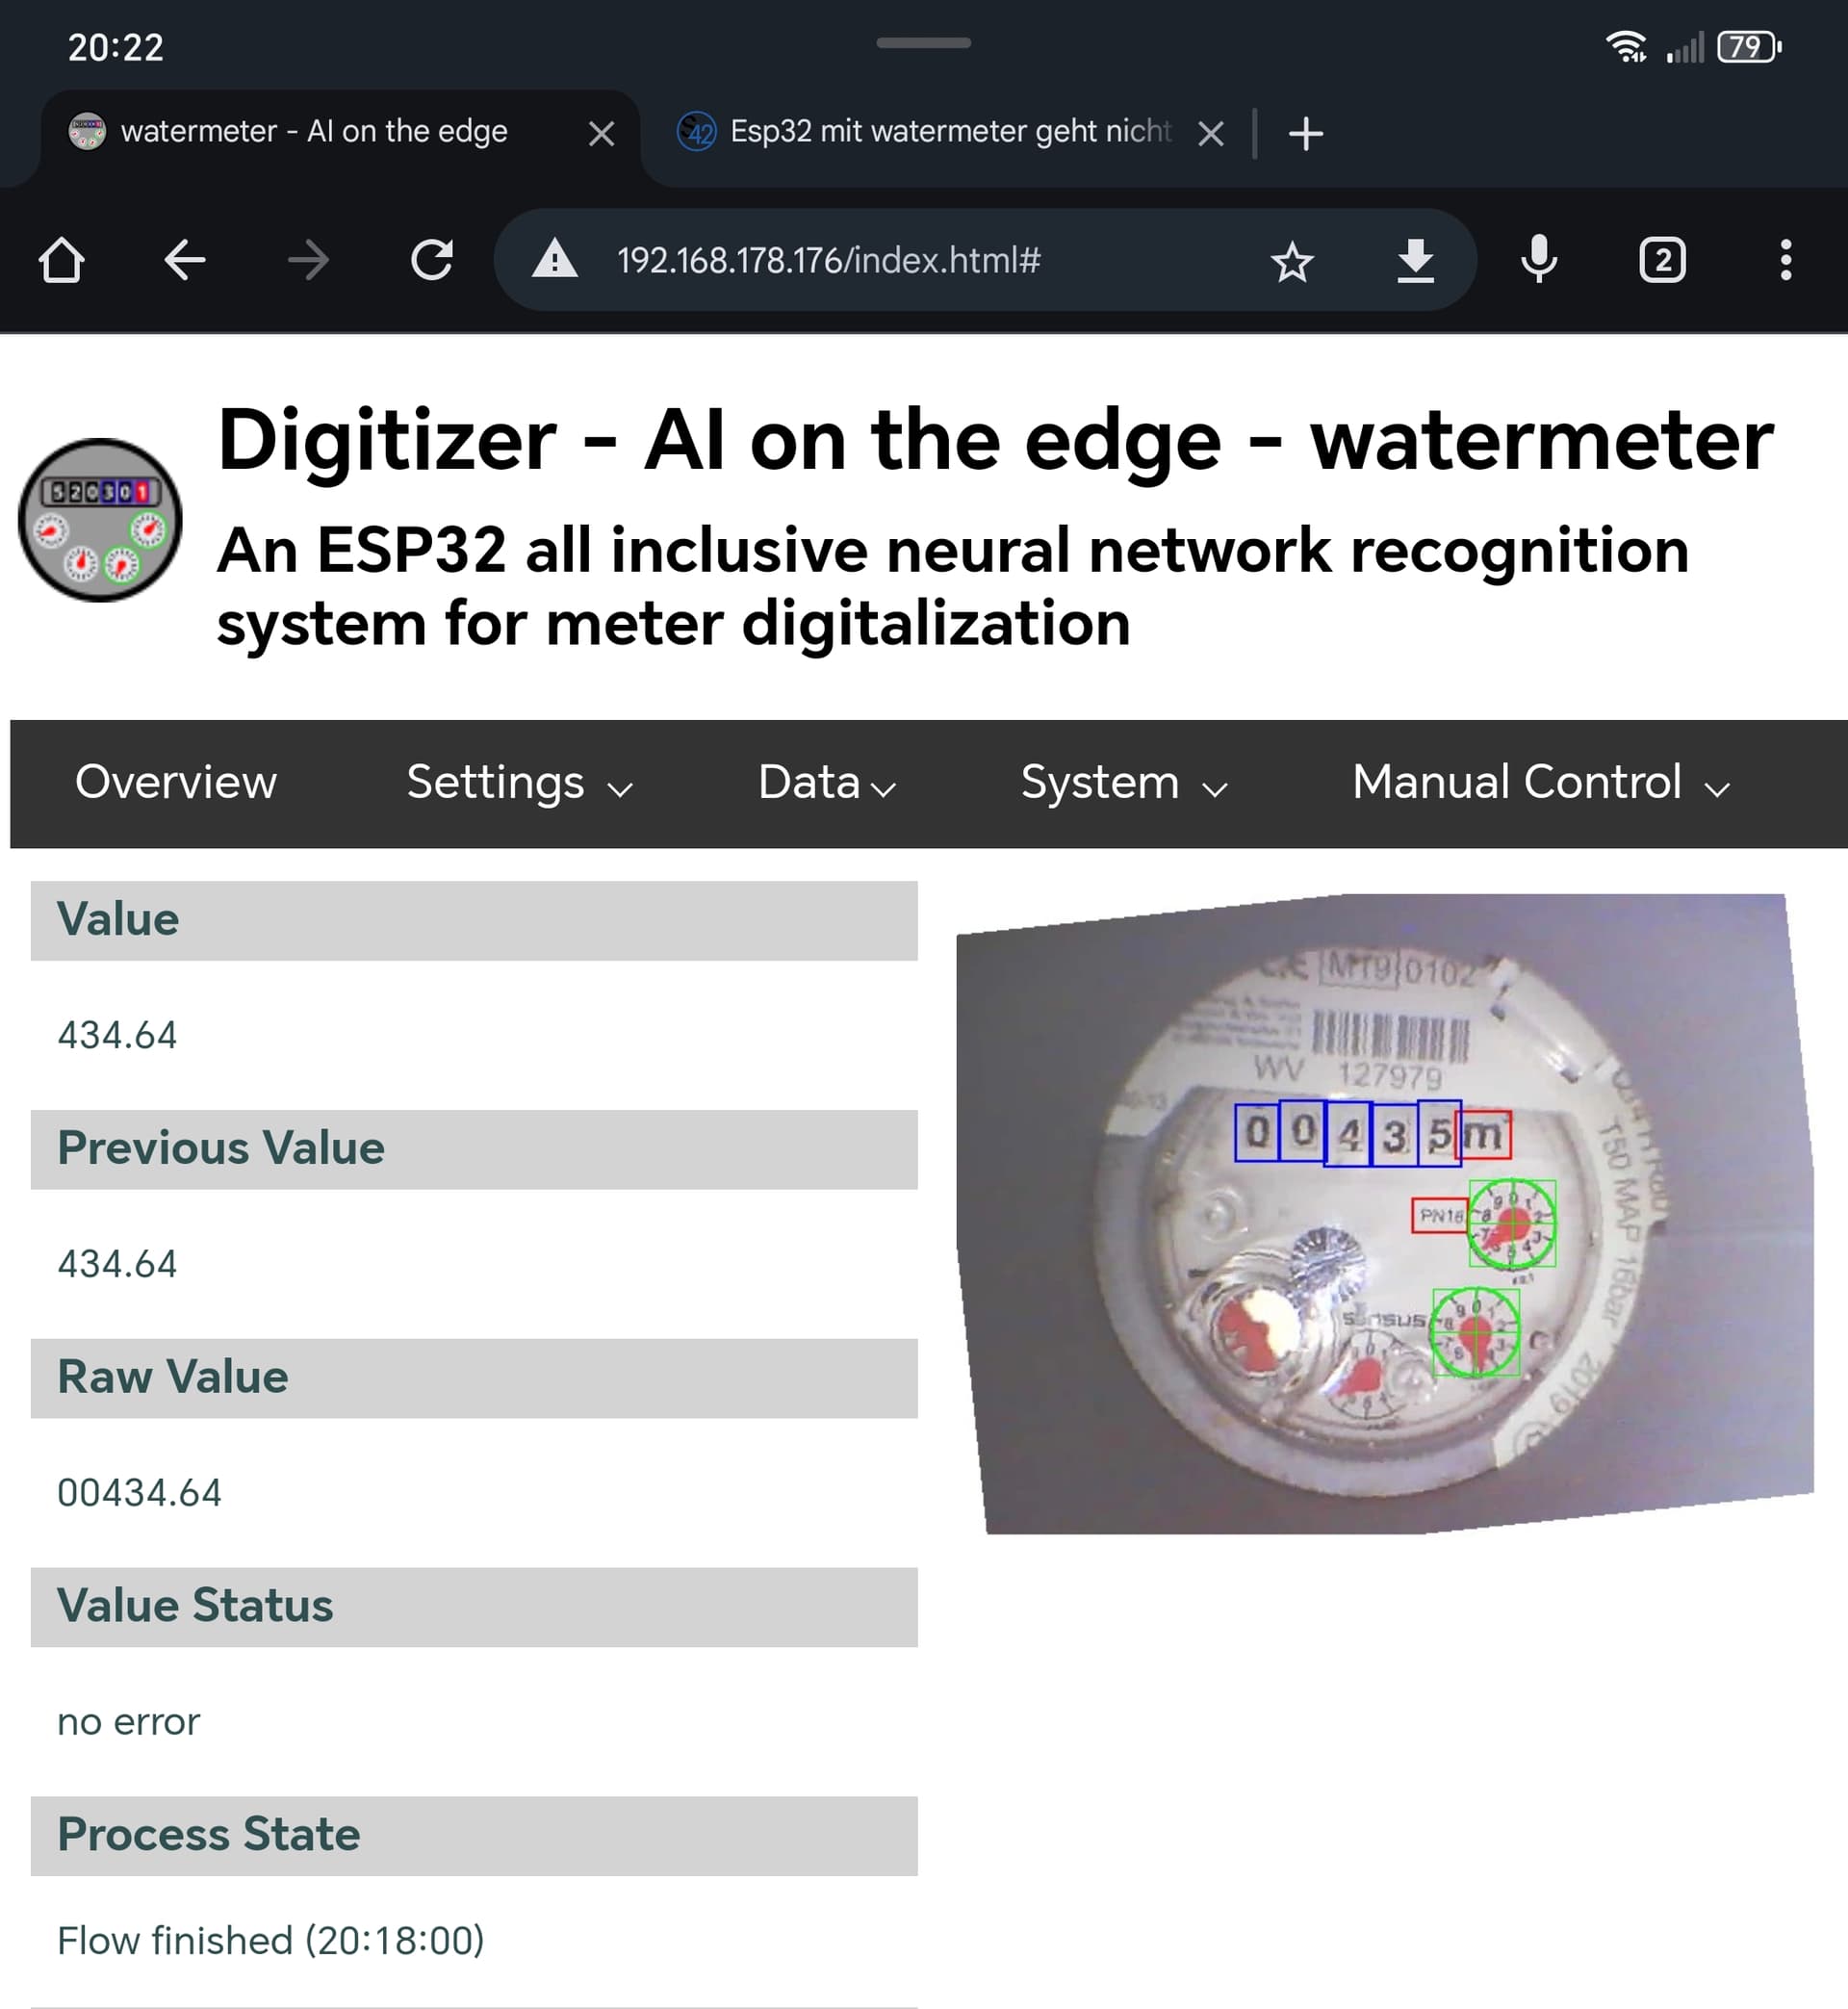Tap the browser home icon
Screen dimensions: 1848x2009
click(x=61, y=261)
